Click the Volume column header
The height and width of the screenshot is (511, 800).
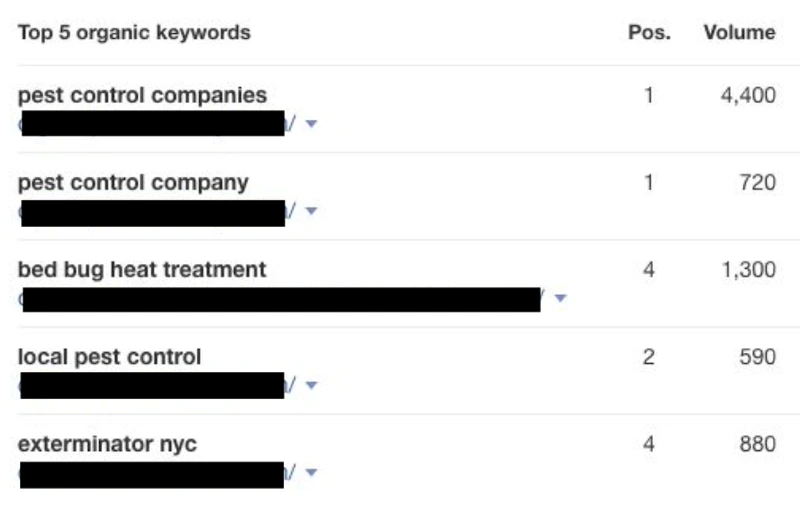[x=739, y=33]
